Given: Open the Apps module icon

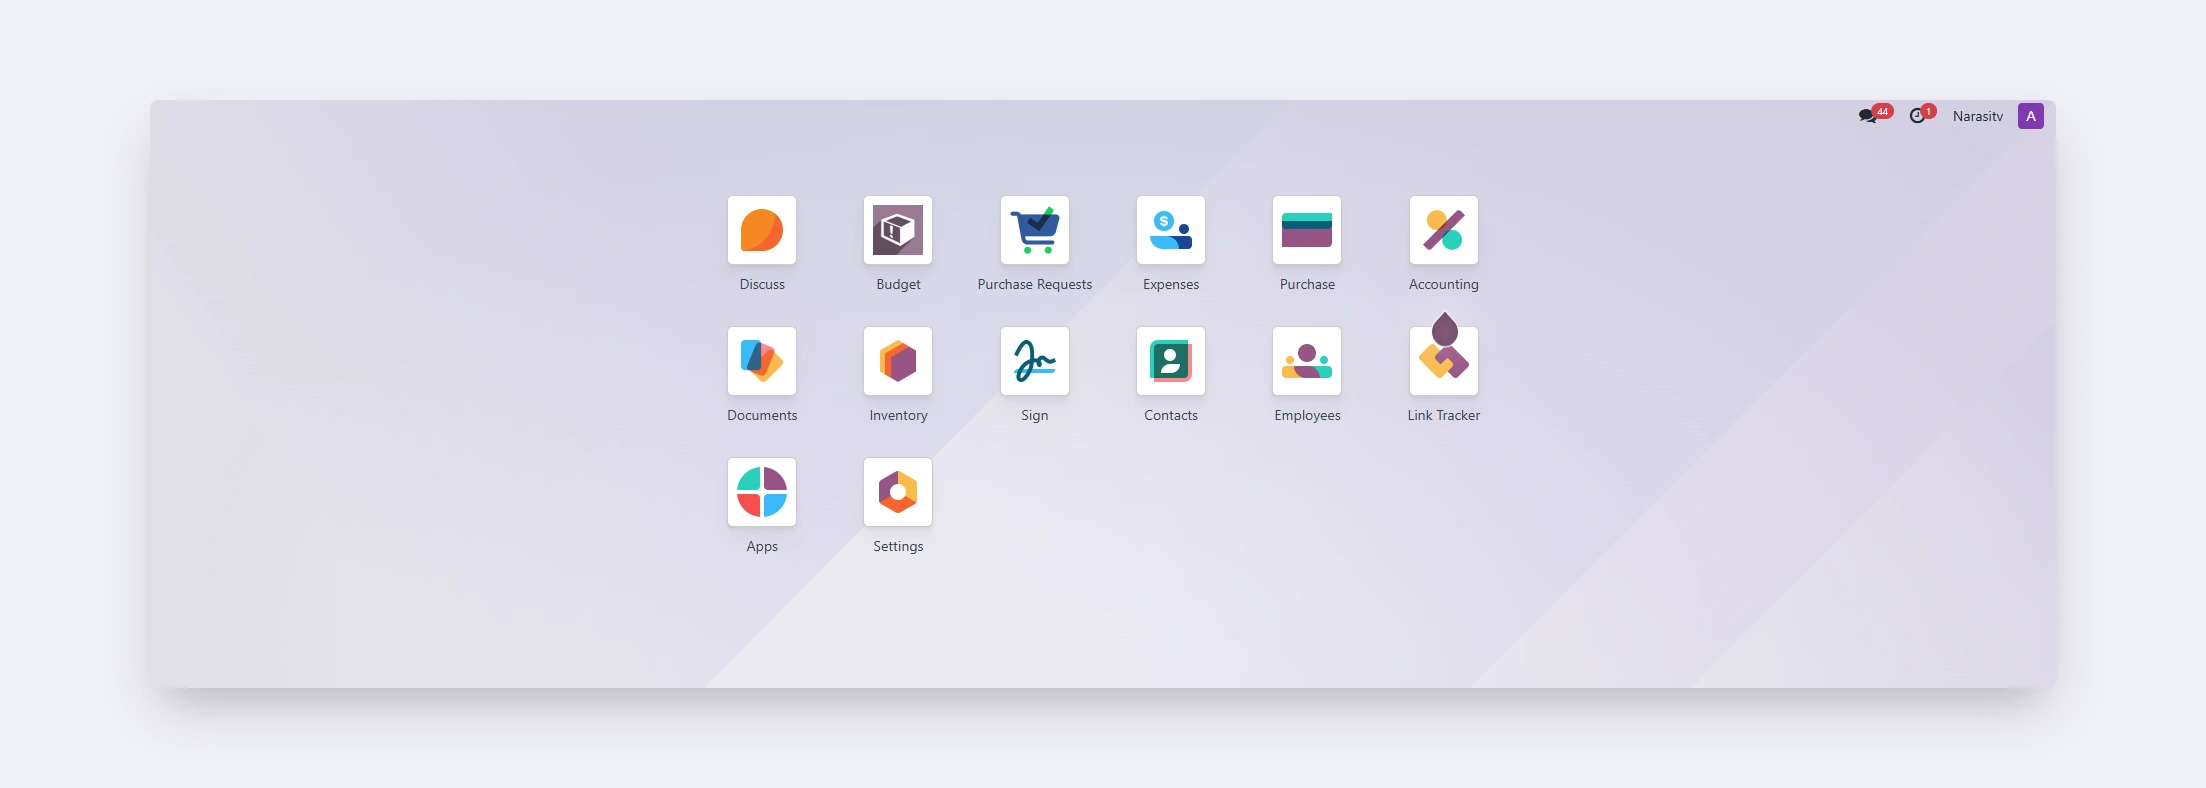Looking at the screenshot, I should pyautogui.click(x=761, y=492).
